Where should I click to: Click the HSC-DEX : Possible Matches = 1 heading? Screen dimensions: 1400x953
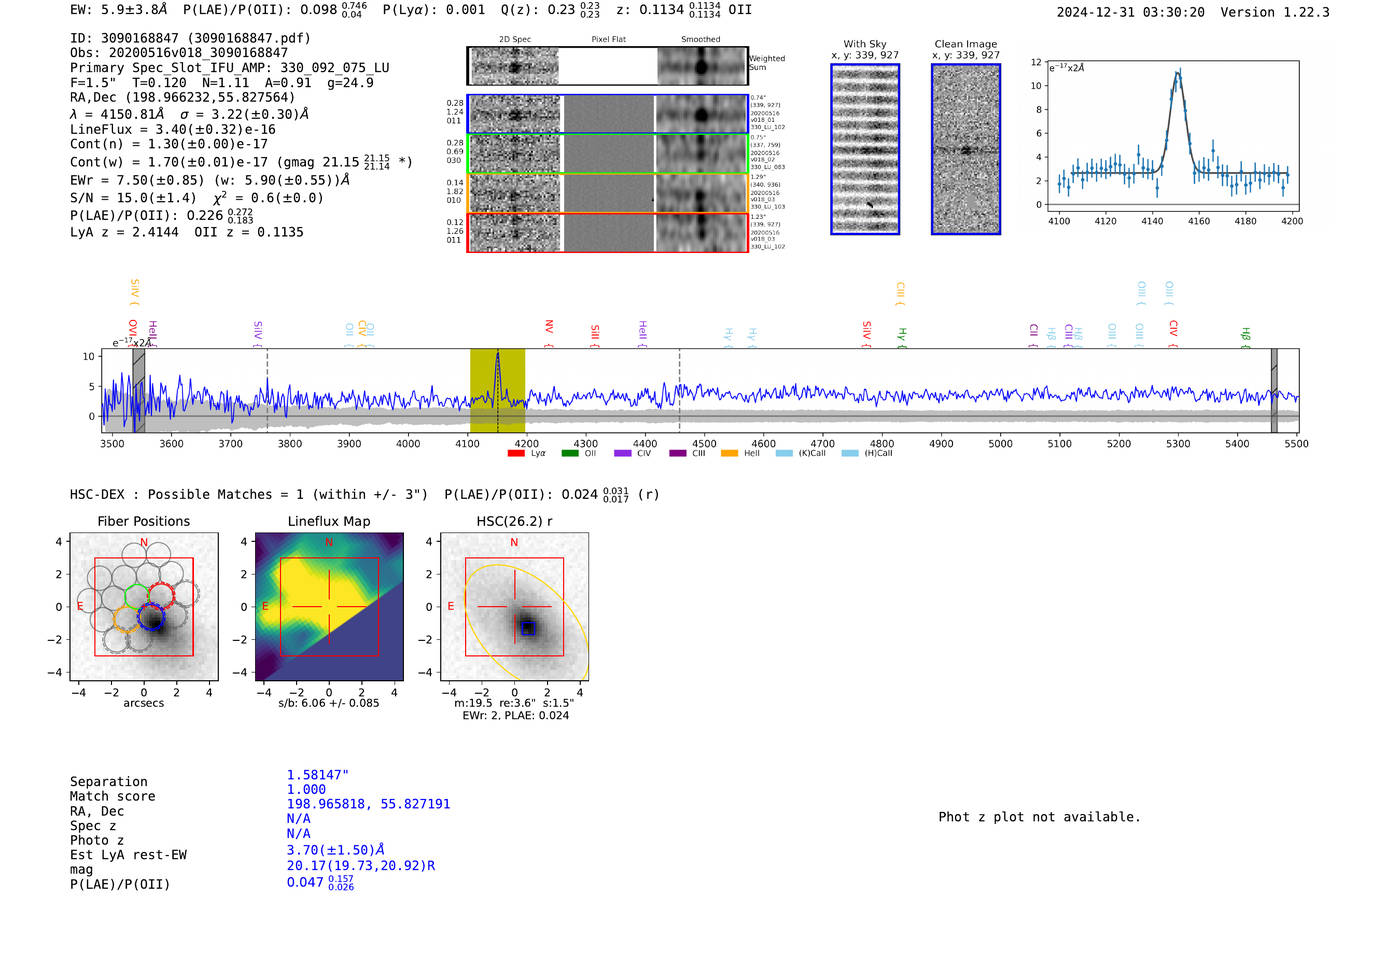point(249,494)
